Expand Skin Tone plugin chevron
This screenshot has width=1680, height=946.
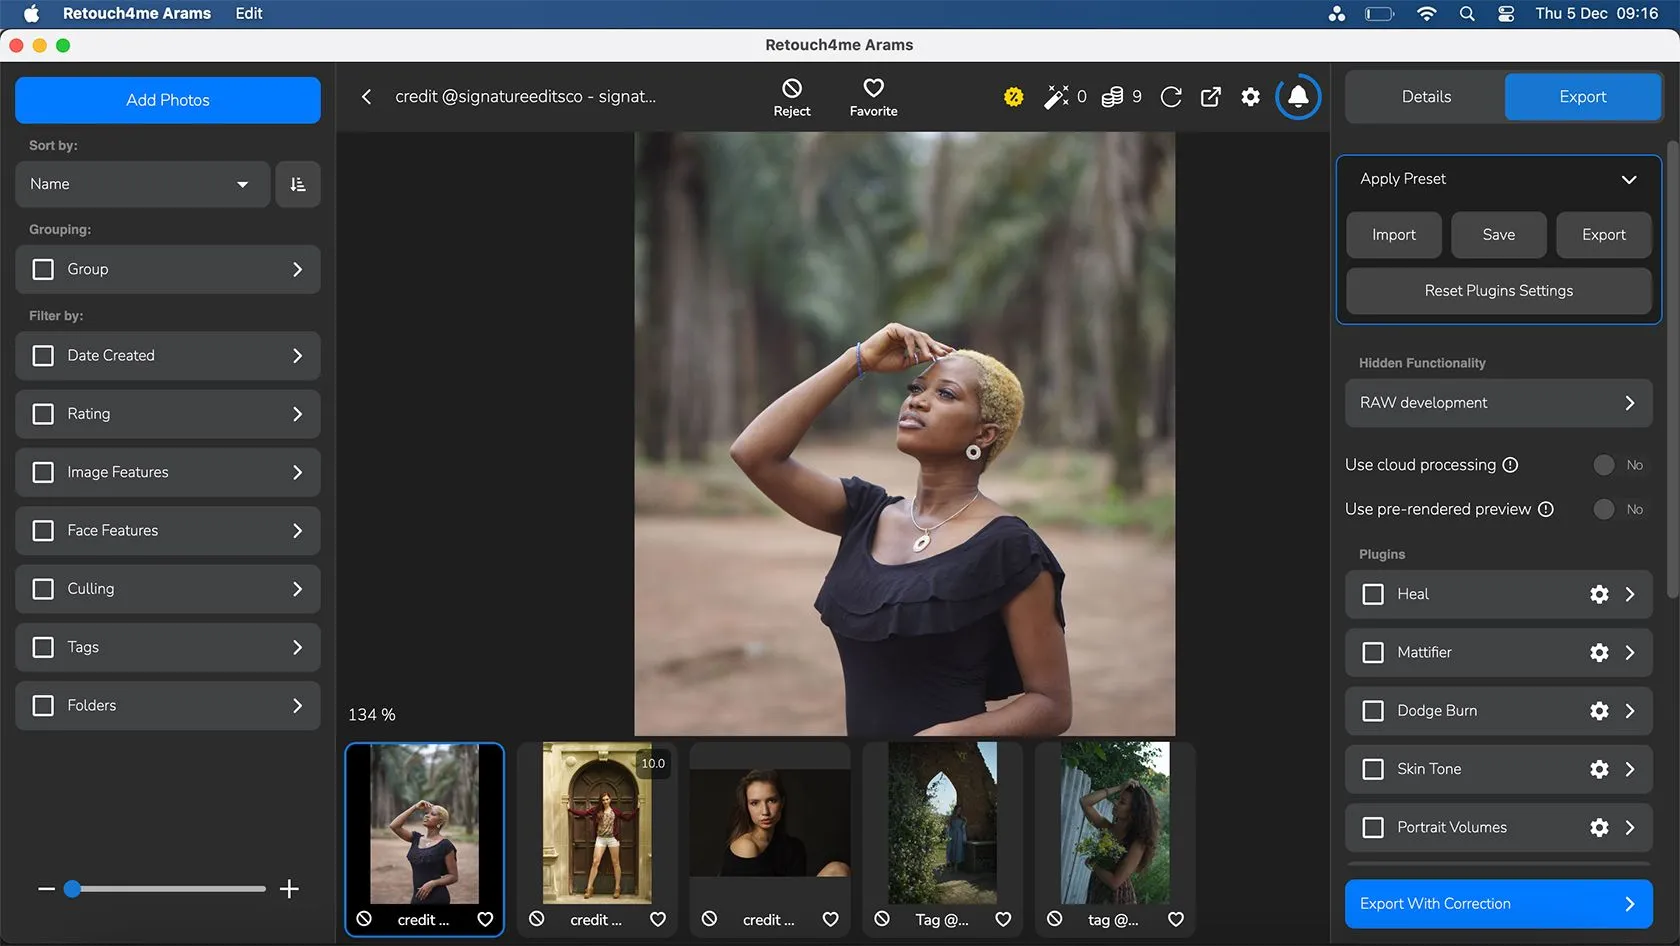[1630, 769]
